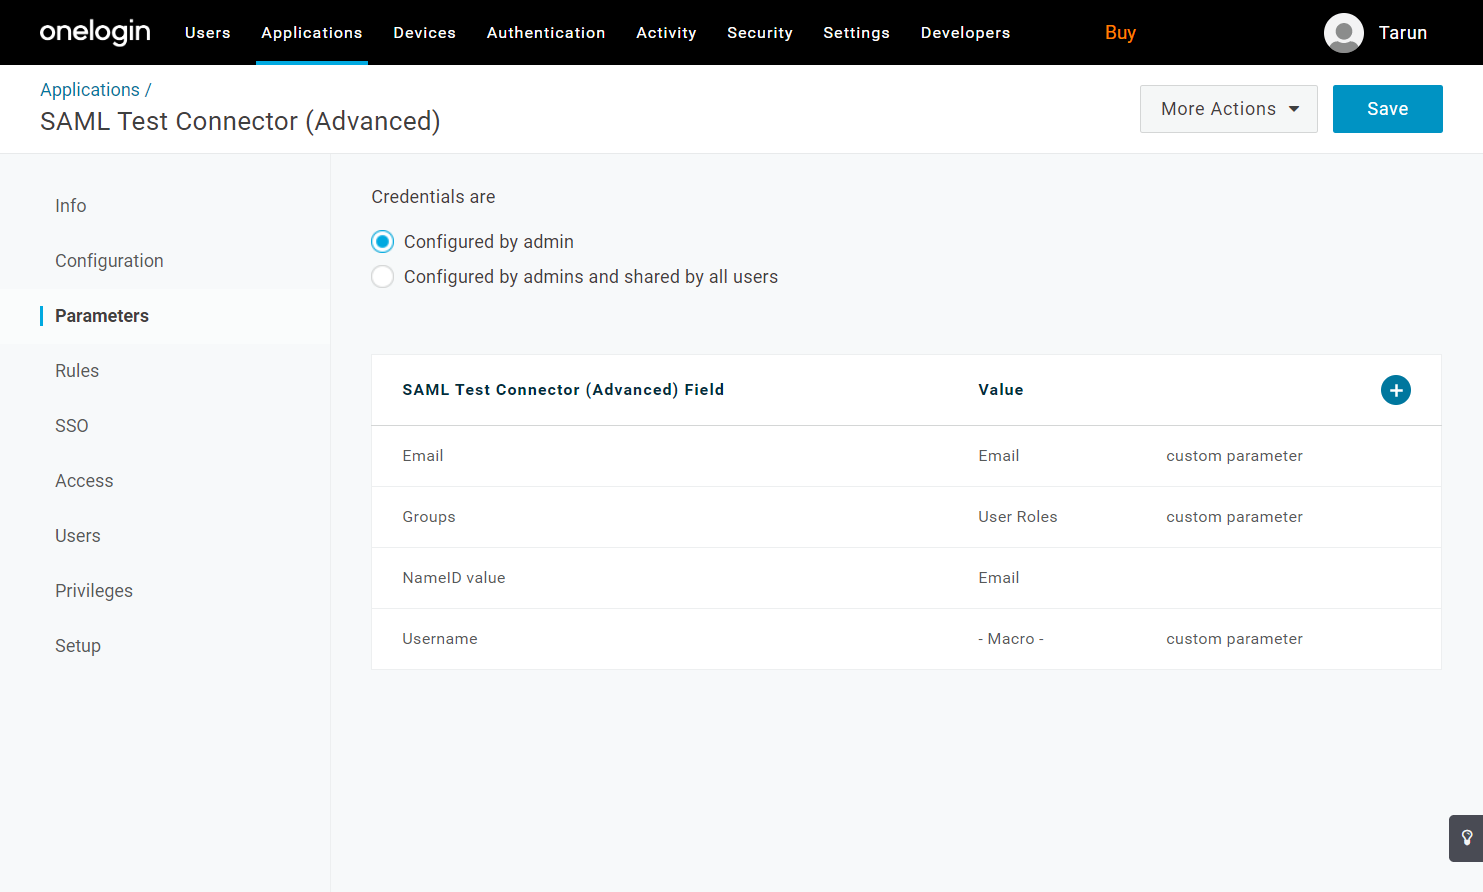Open the Username parameter row
Viewport: 1483px width, 892px height.
(x=440, y=639)
